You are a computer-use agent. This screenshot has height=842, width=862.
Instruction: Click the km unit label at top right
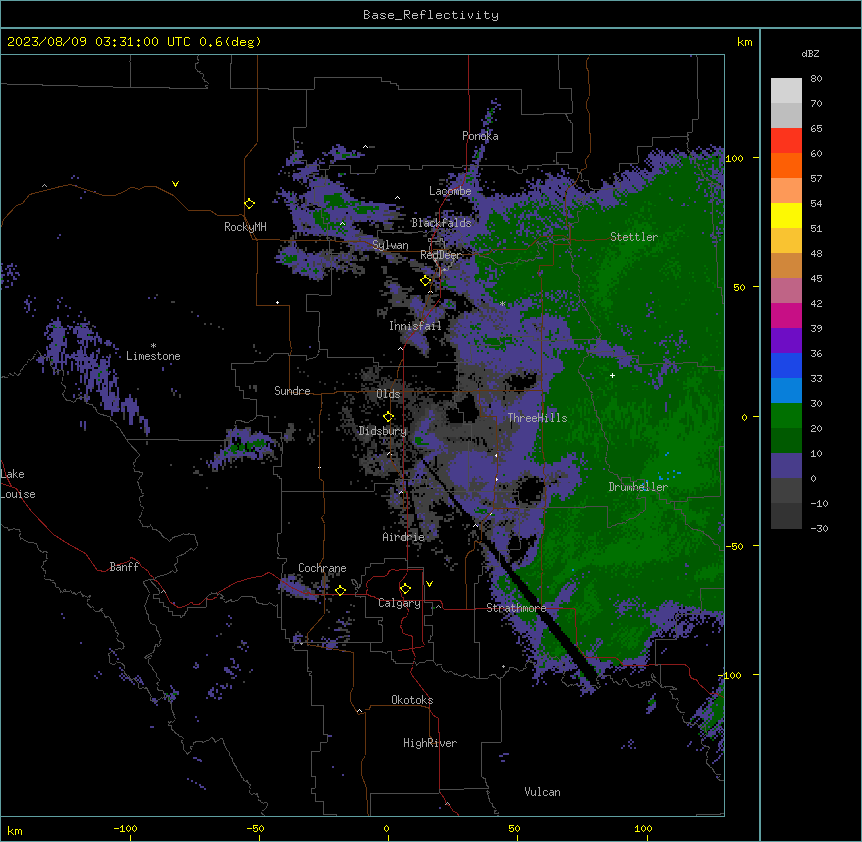tap(744, 42)
